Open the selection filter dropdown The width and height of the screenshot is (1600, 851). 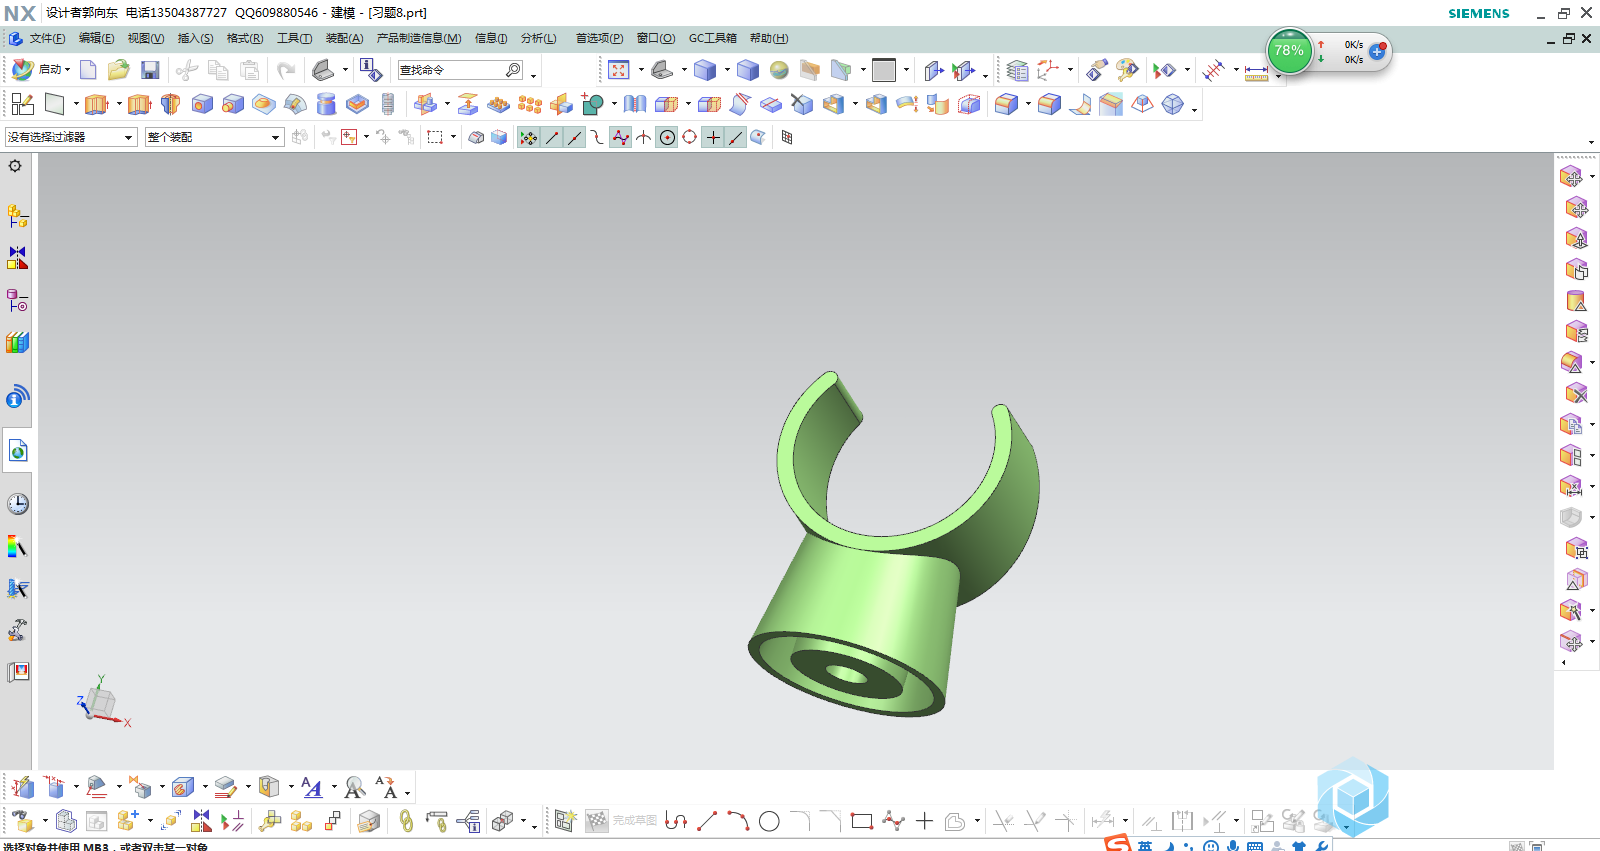tap(71, 137)
